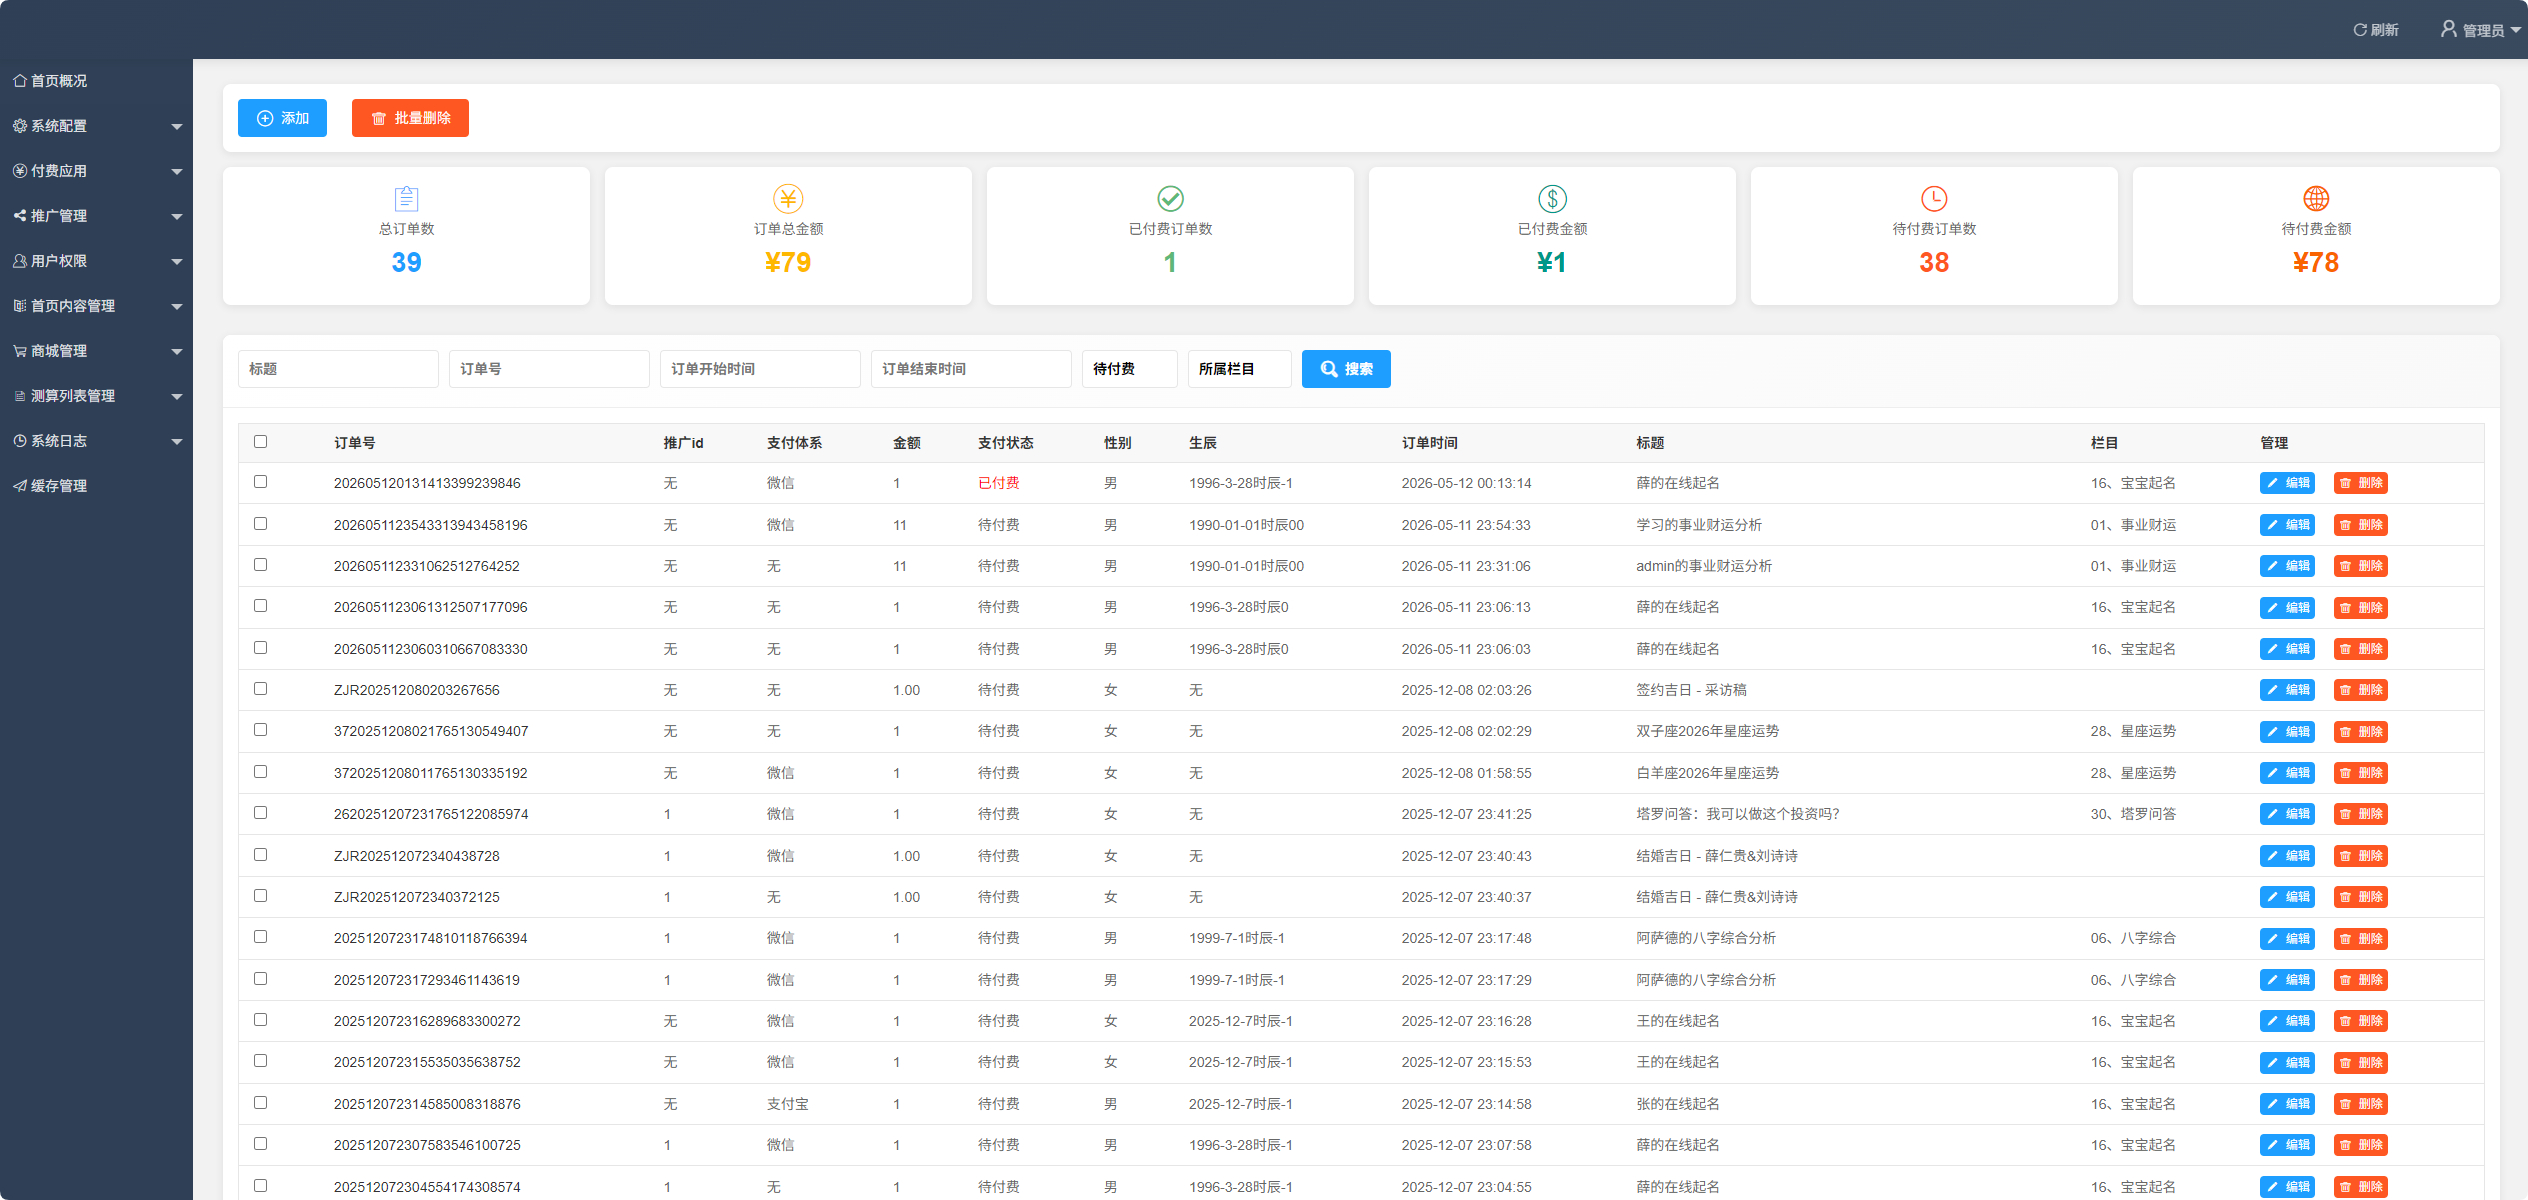Click the total orders clipboard icon

click(x=406, y=198)
